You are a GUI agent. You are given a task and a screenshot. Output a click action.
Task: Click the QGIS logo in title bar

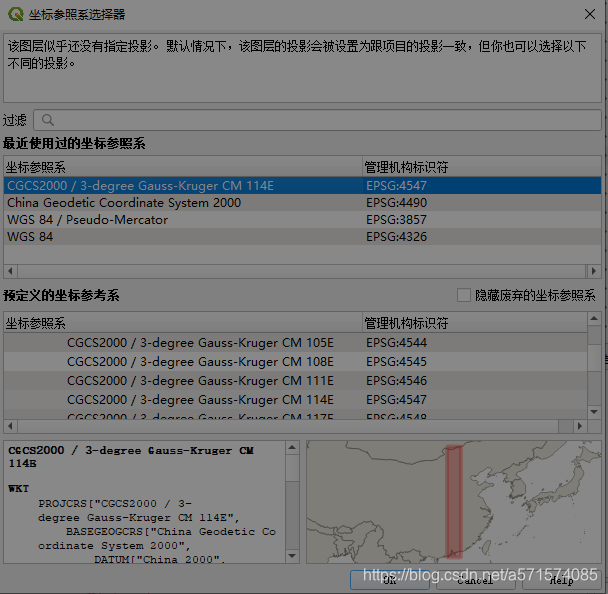[x=16, y=14]
